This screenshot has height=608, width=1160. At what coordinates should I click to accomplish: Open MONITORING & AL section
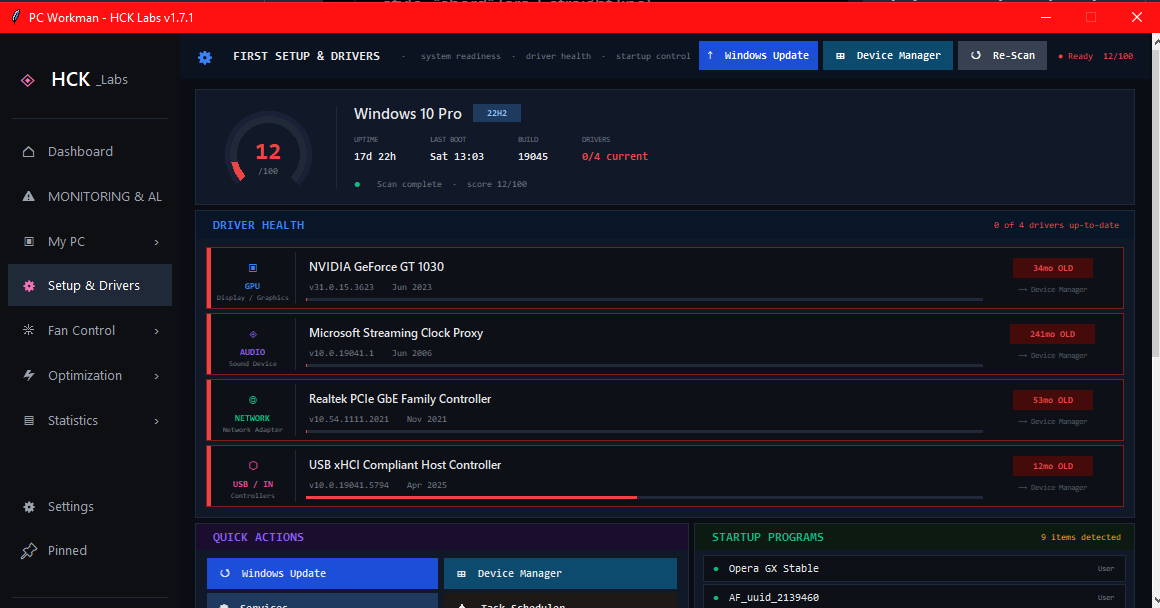tap(90, 196)
